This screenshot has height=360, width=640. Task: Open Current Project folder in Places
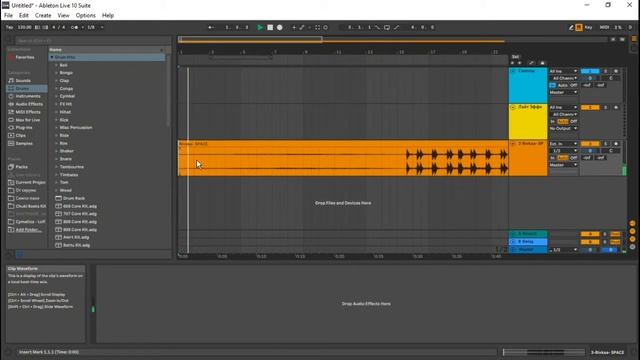(30, 182)
